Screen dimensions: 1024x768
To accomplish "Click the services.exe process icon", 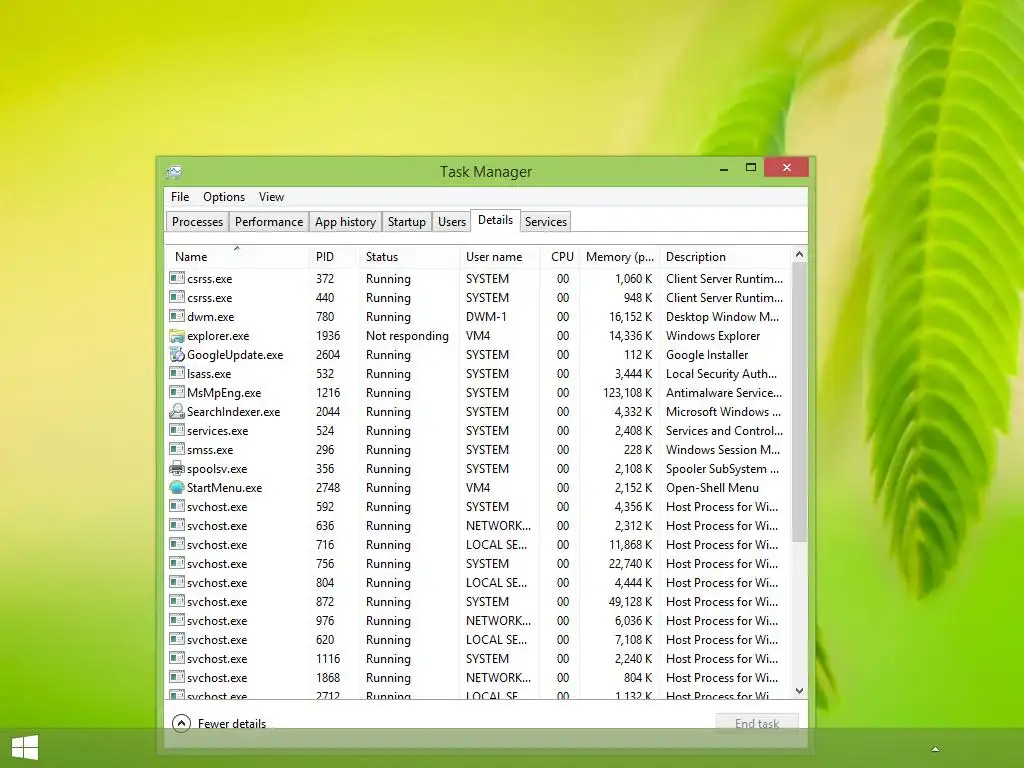I will (x=176, y=430).
